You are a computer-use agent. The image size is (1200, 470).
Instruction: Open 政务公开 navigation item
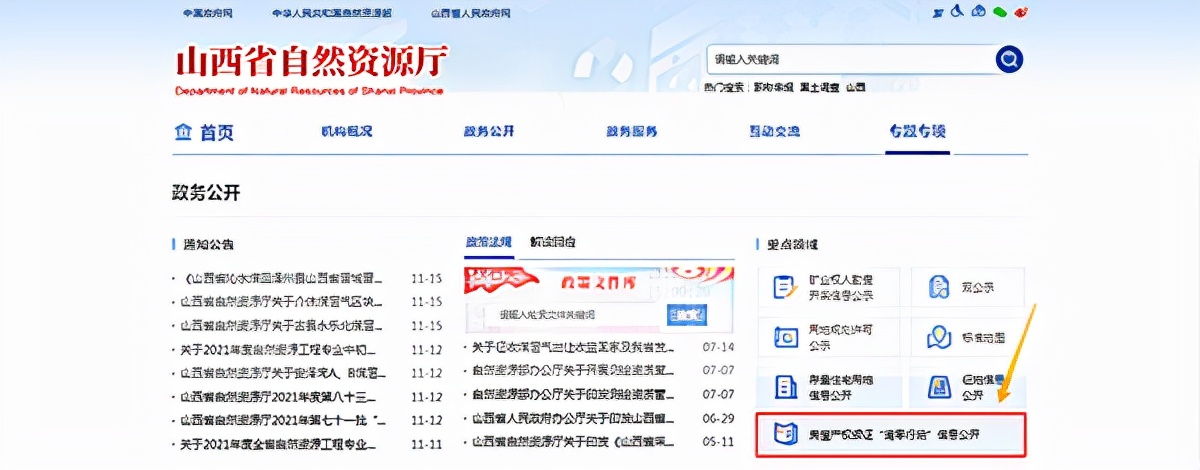click(x=489, y=132)
